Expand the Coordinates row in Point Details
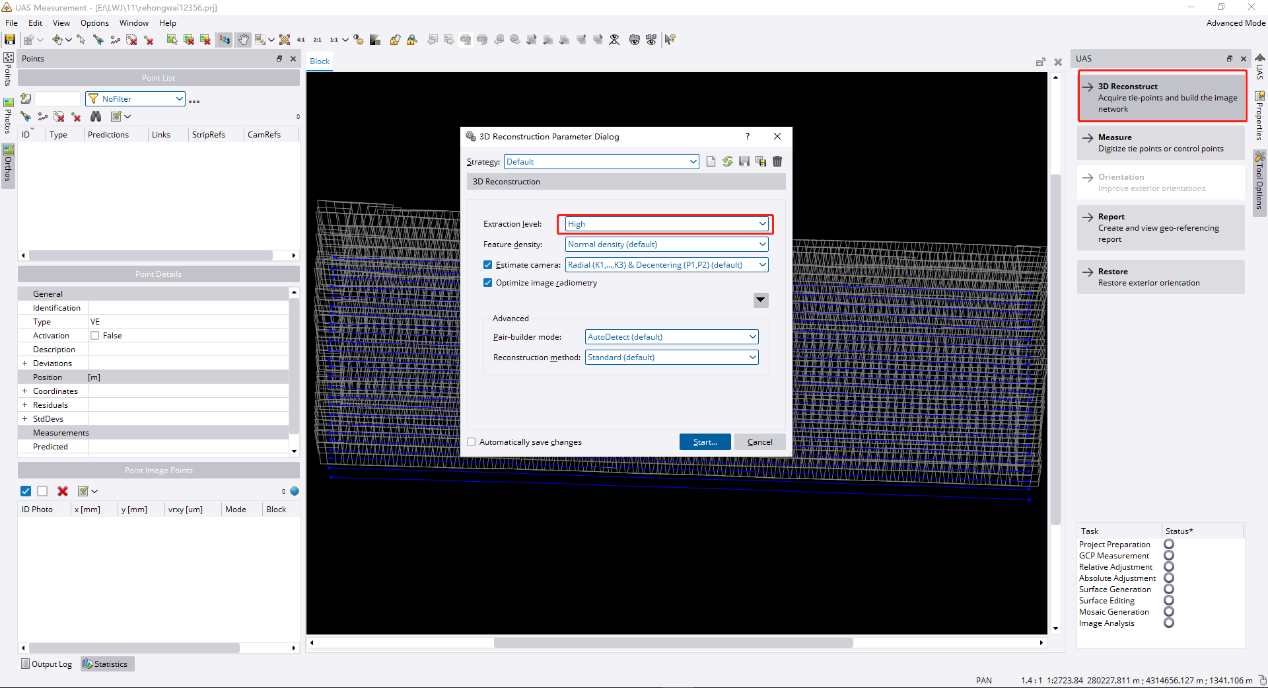Screen dimensions: 1268x688 point(25,391)
